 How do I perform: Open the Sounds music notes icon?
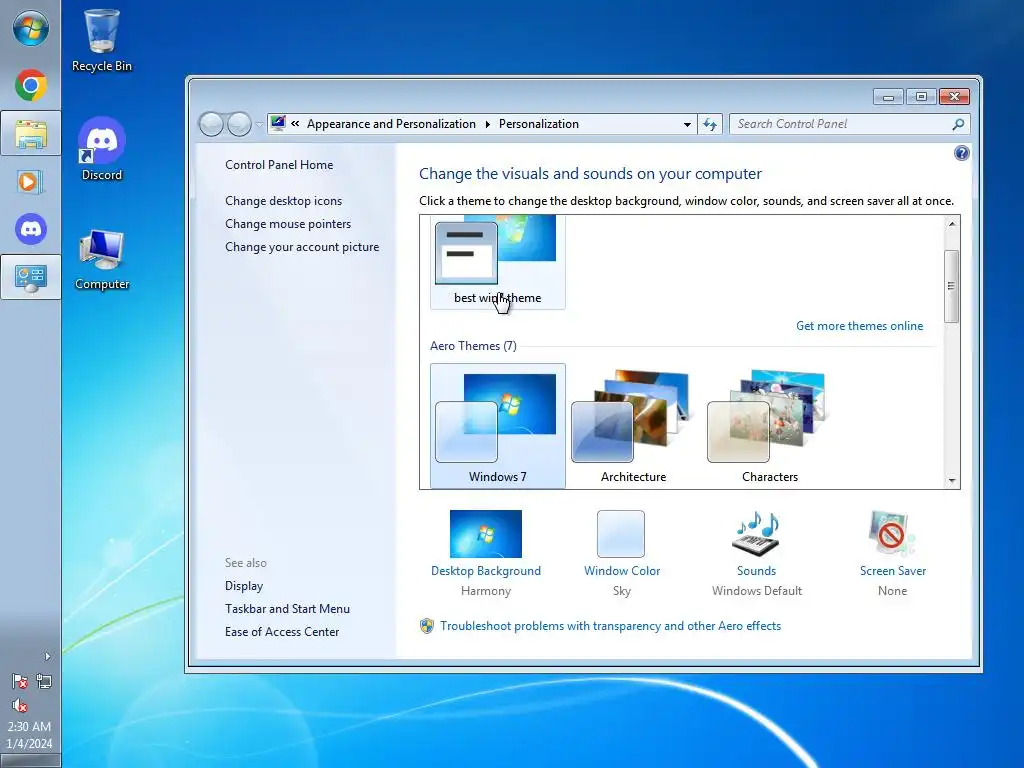757,534
